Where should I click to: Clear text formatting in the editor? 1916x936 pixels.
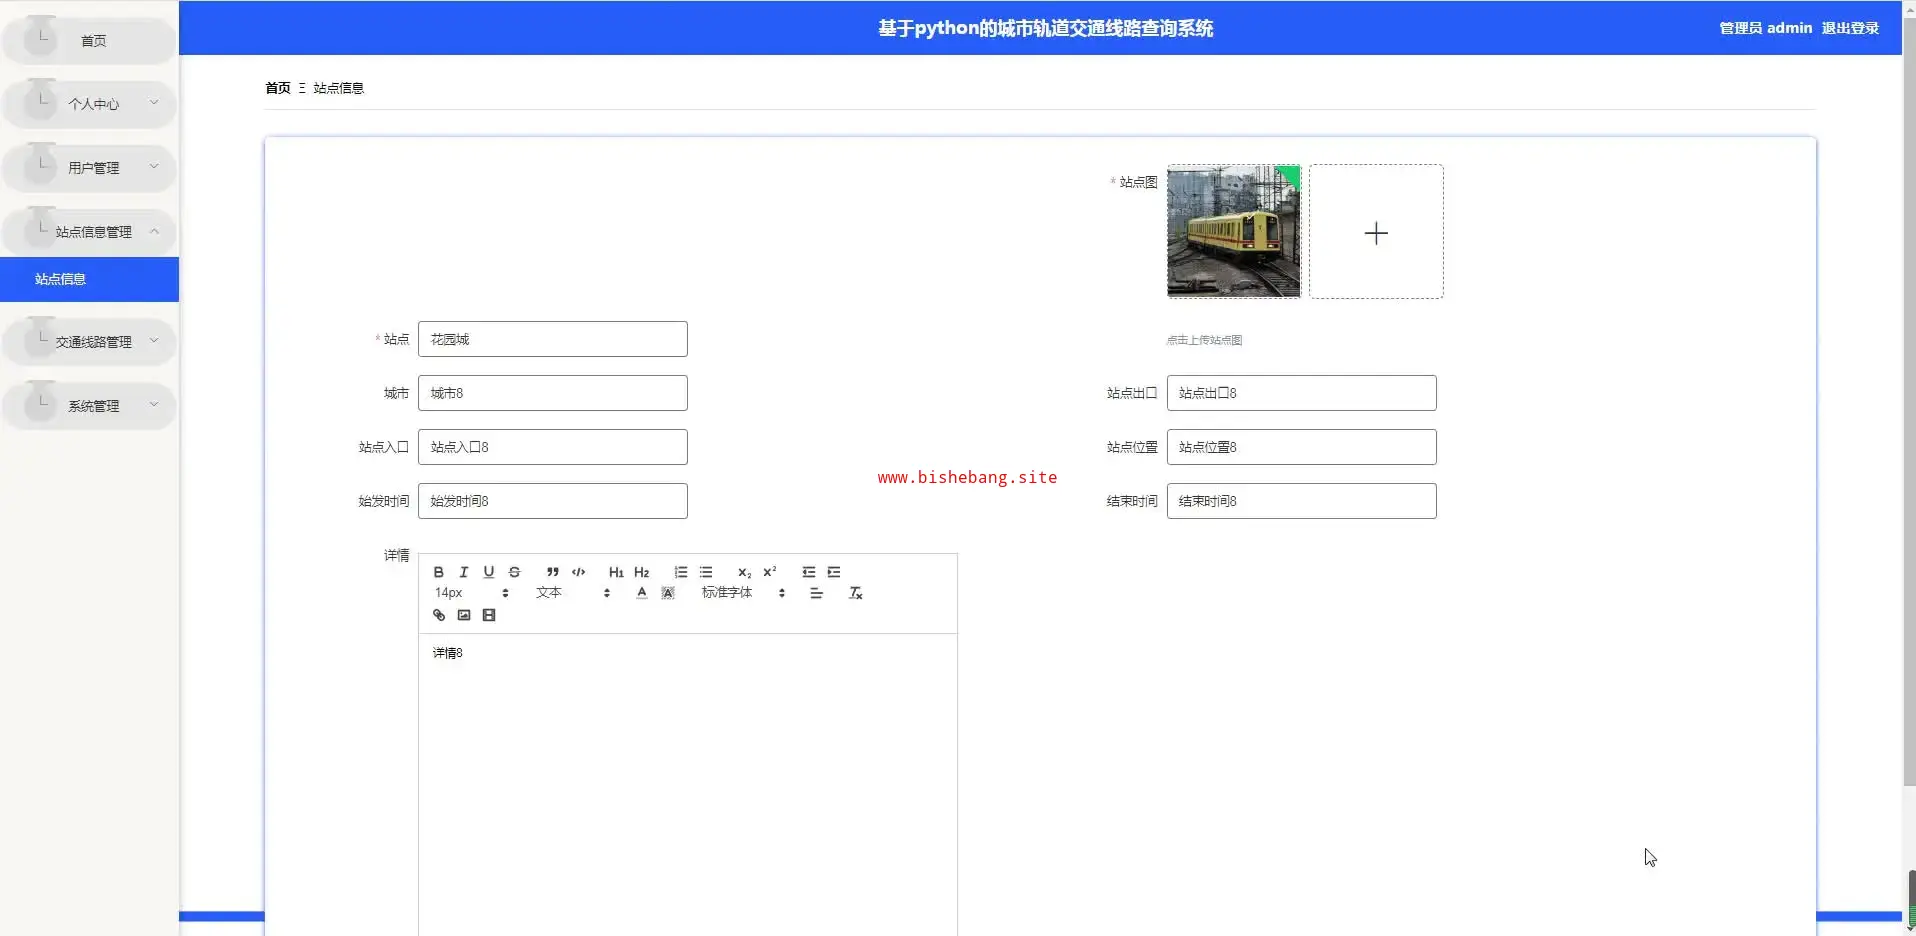click(855, 593)
